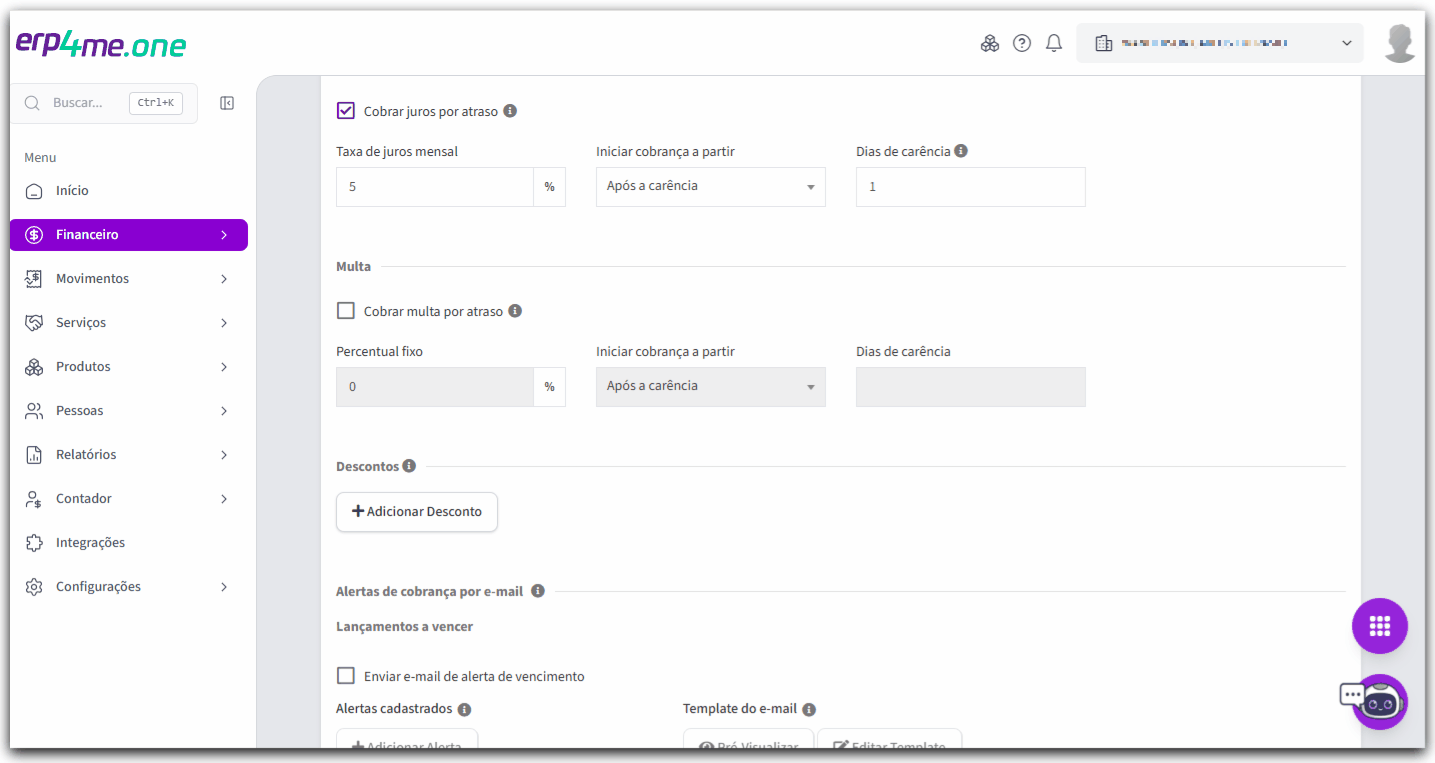Expand the Configurações menu chevron
This screenshot has width=1435, height=763.
click(x=224, y=587)
